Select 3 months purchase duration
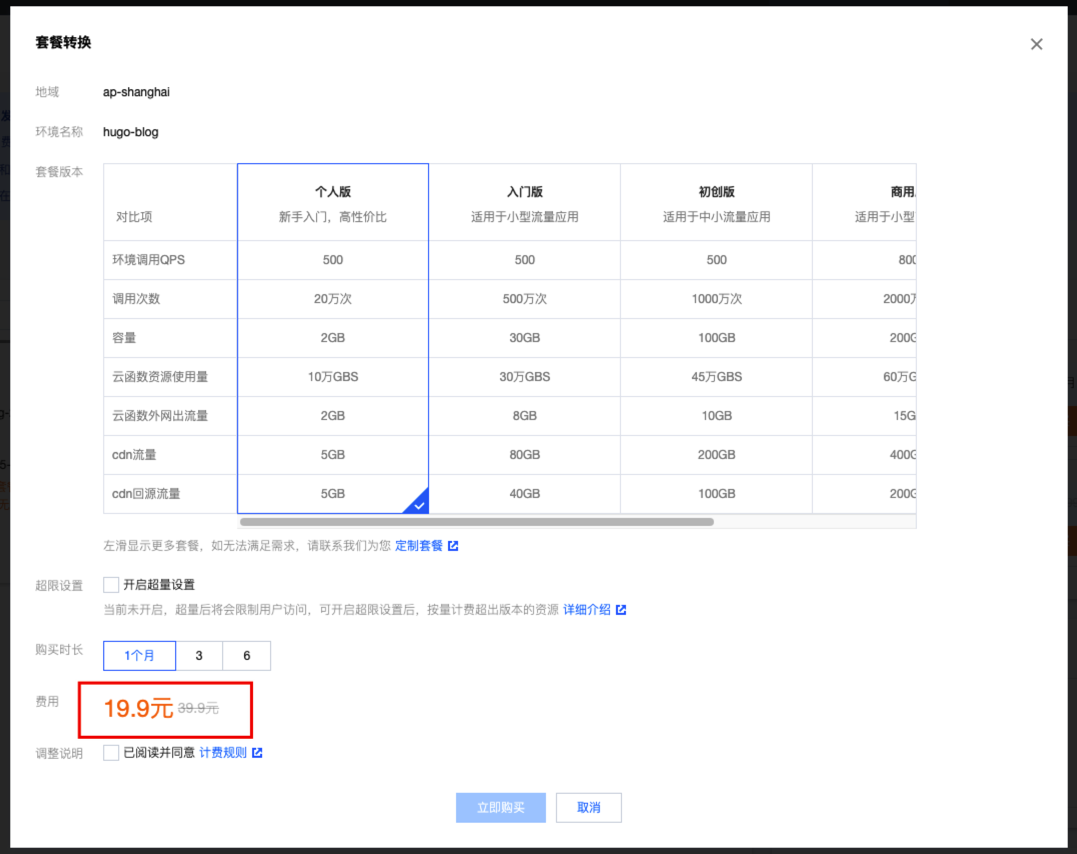 (x=199, y=656)
